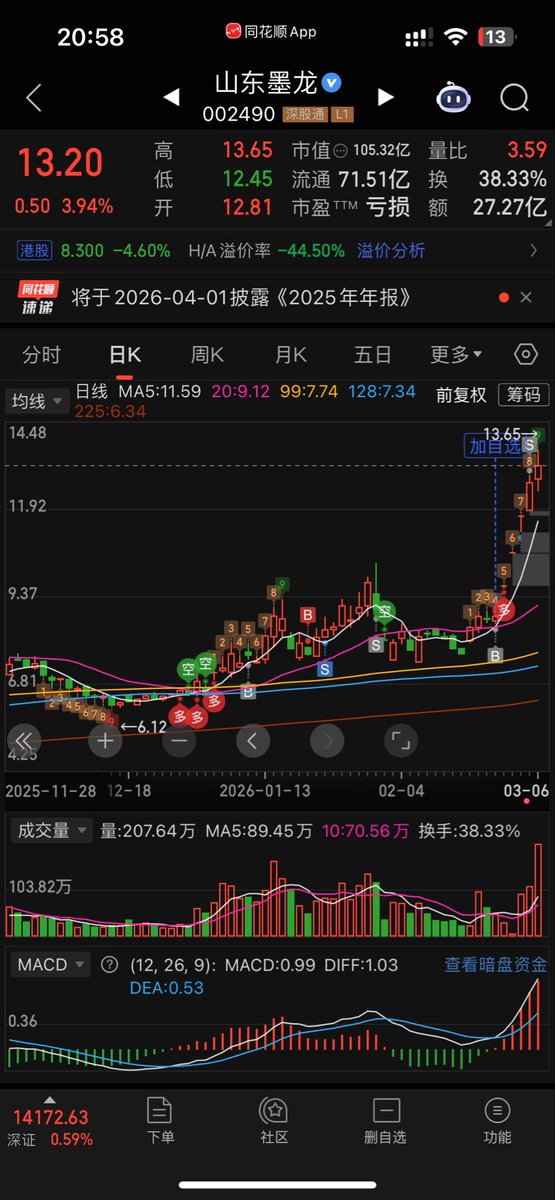Open chart settings hexagon icon
555x1200 pixels.
(526, 354)
